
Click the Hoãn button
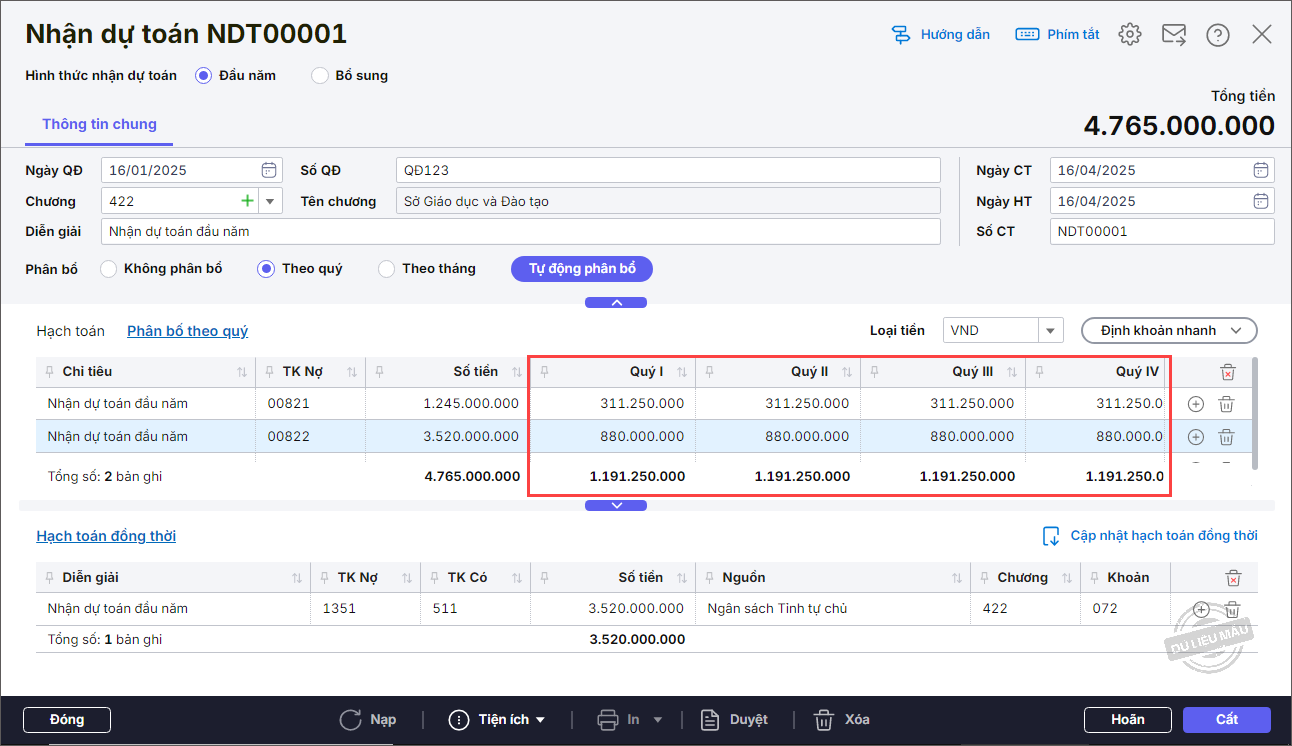tap(1128, 720)
